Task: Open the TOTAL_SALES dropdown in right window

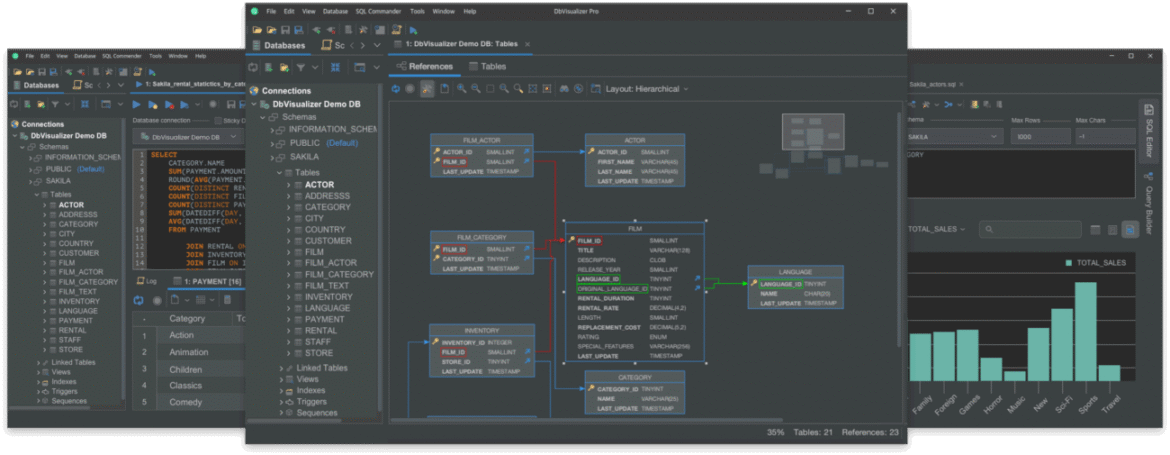Action: (936, 230)
